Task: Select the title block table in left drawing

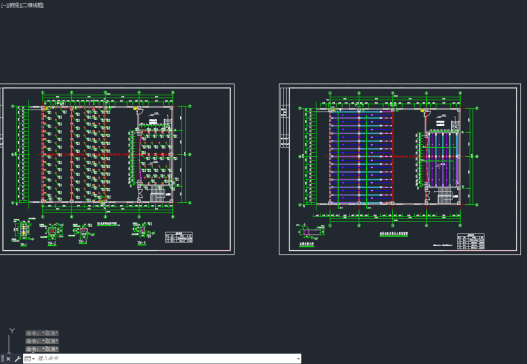Action: click(x=179, y=237)
